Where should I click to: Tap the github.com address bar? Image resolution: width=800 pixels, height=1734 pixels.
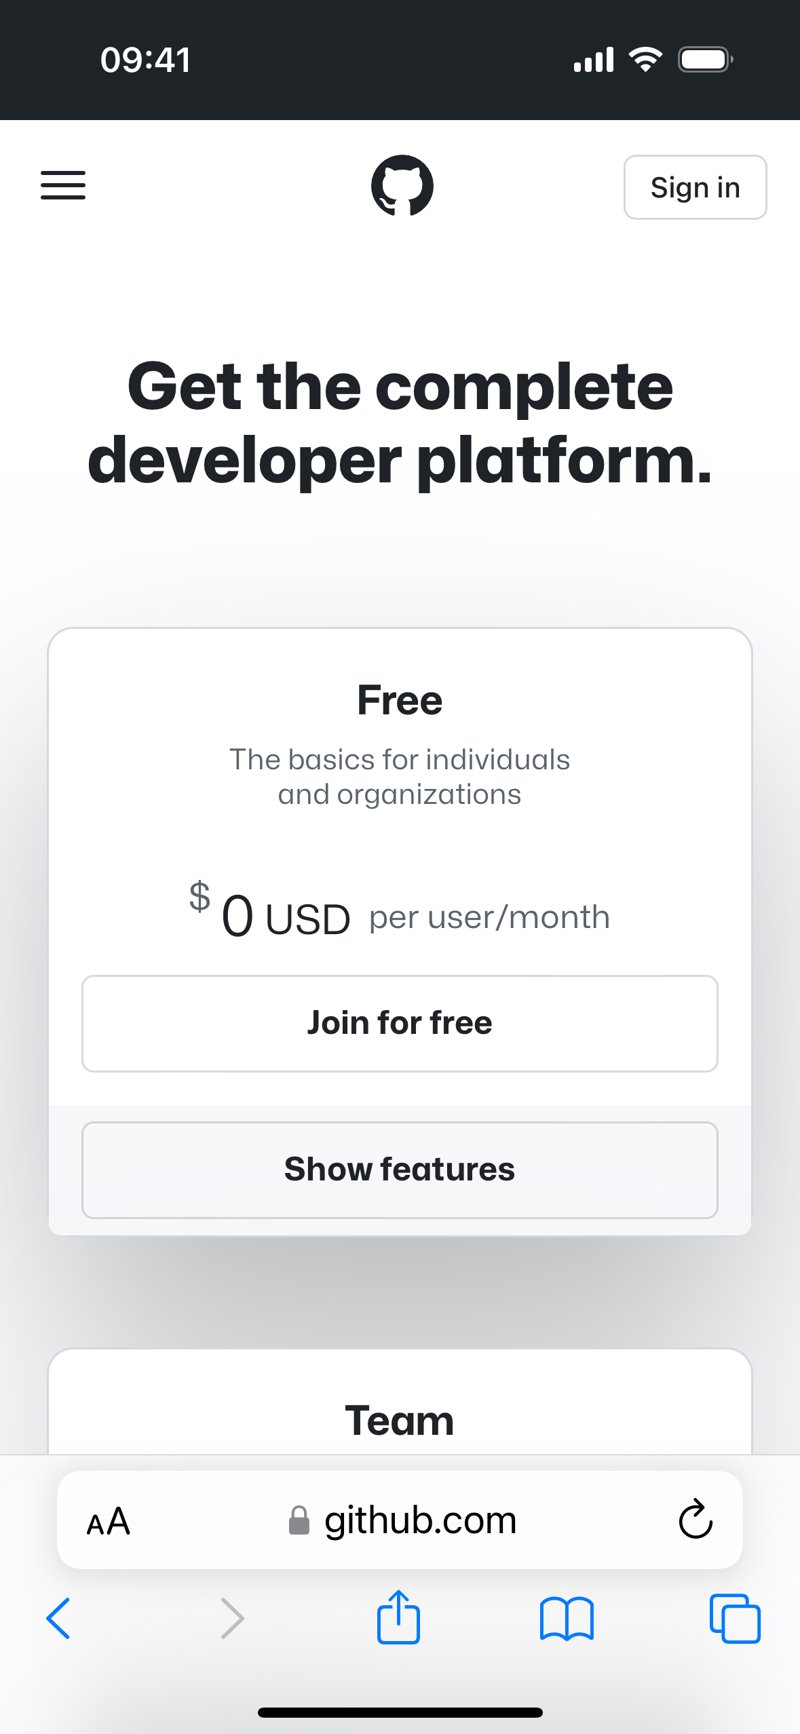pyautogui.click(x=419, y=1520)
